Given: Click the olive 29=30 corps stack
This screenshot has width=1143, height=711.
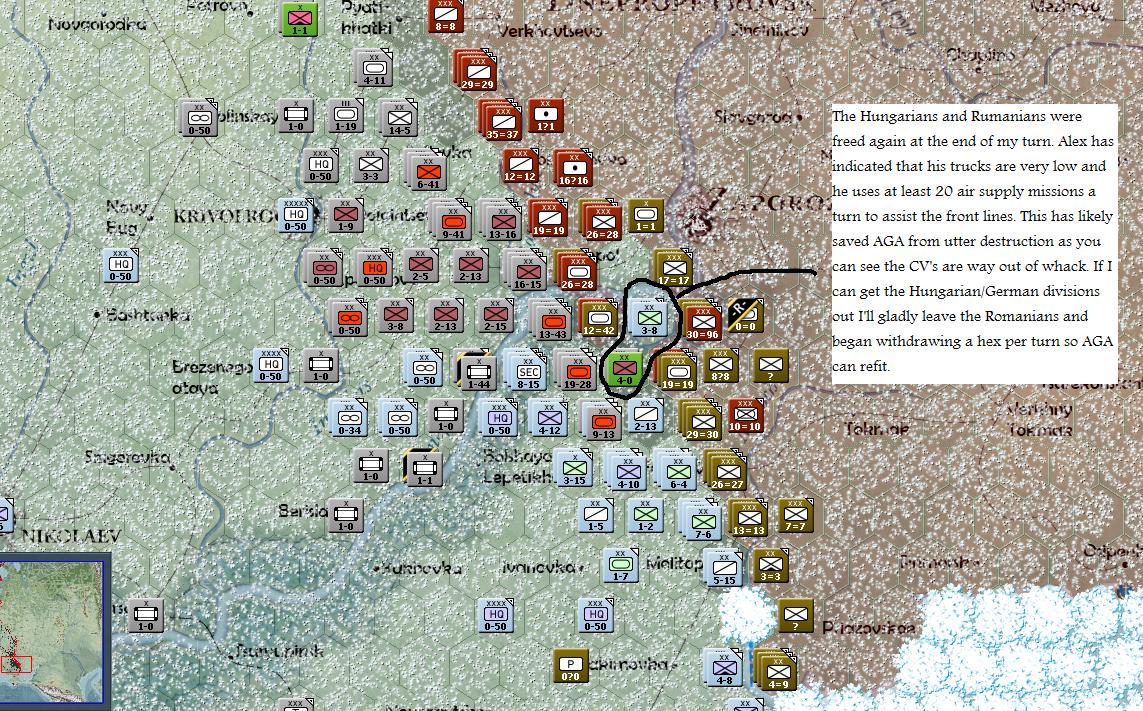Looking at the screenshot, I should point(701,421).
